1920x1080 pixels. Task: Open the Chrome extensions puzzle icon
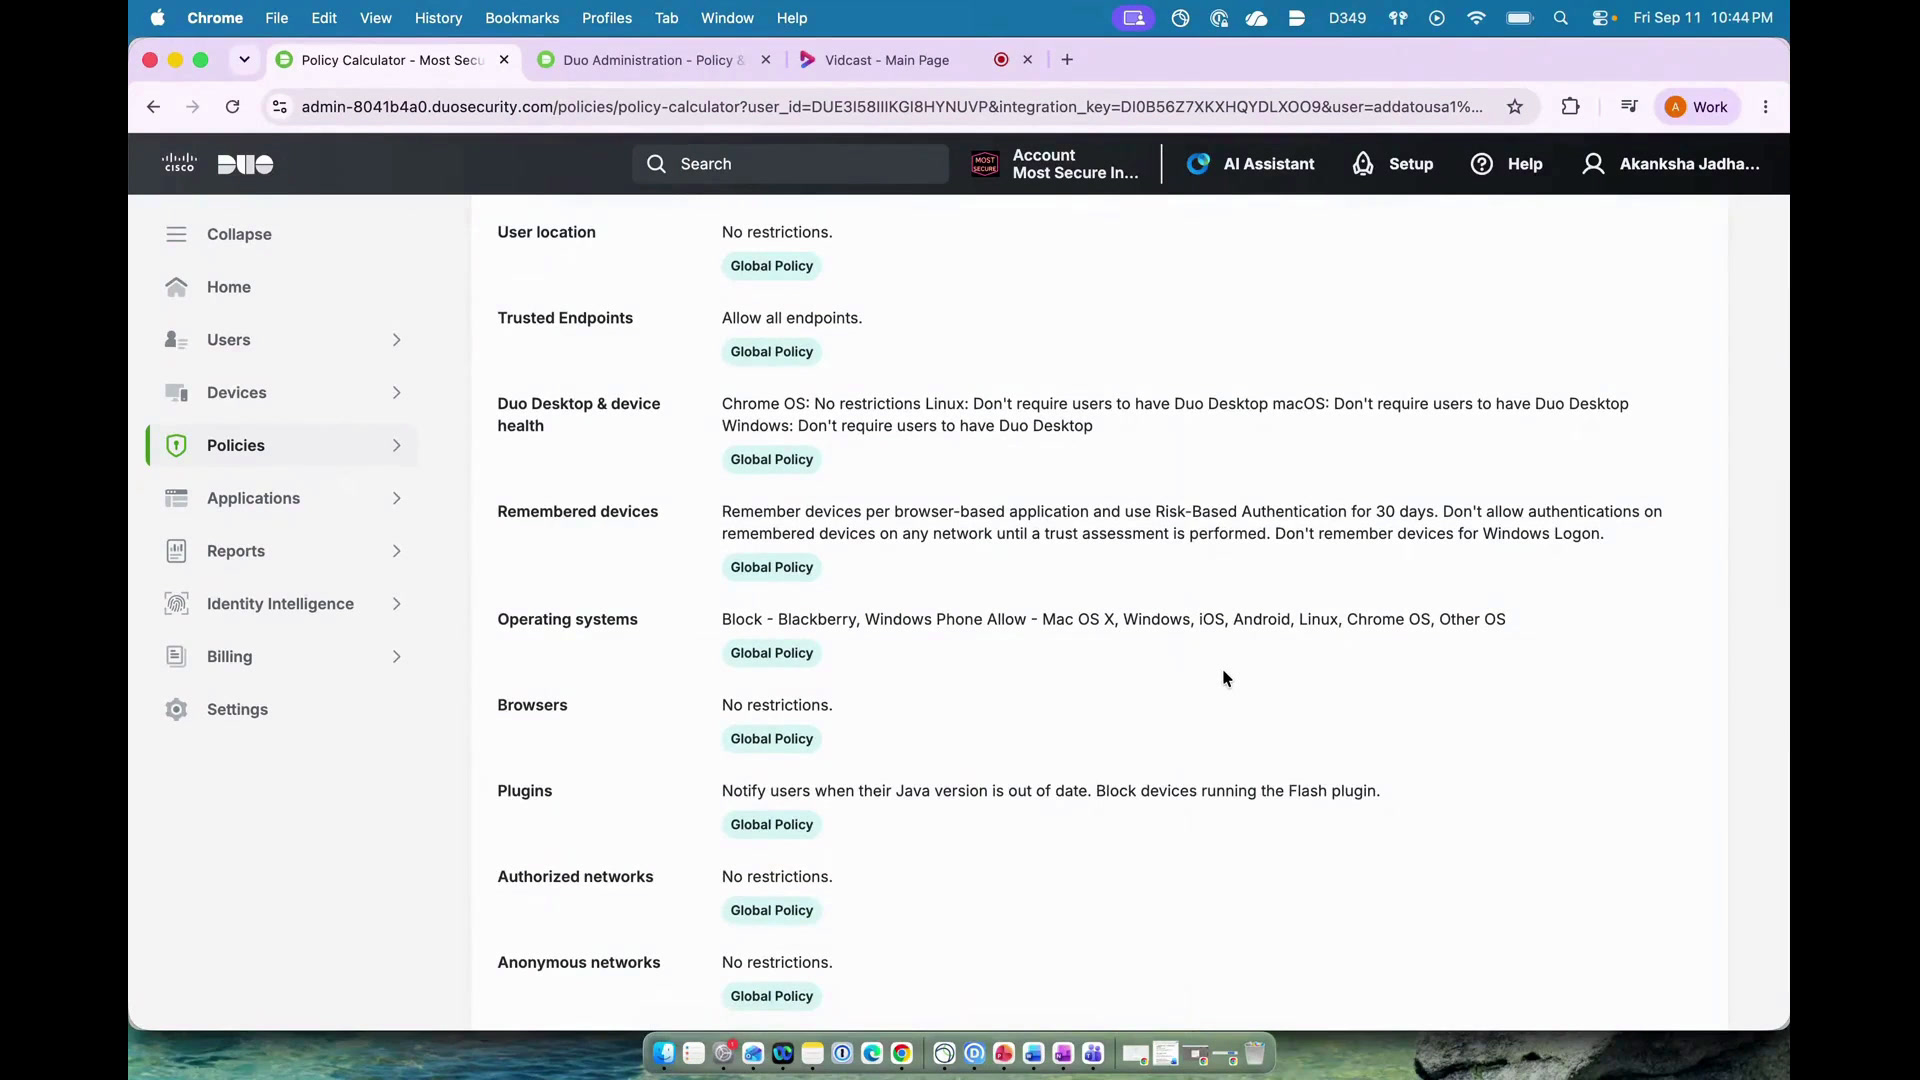click(1570, 107)
